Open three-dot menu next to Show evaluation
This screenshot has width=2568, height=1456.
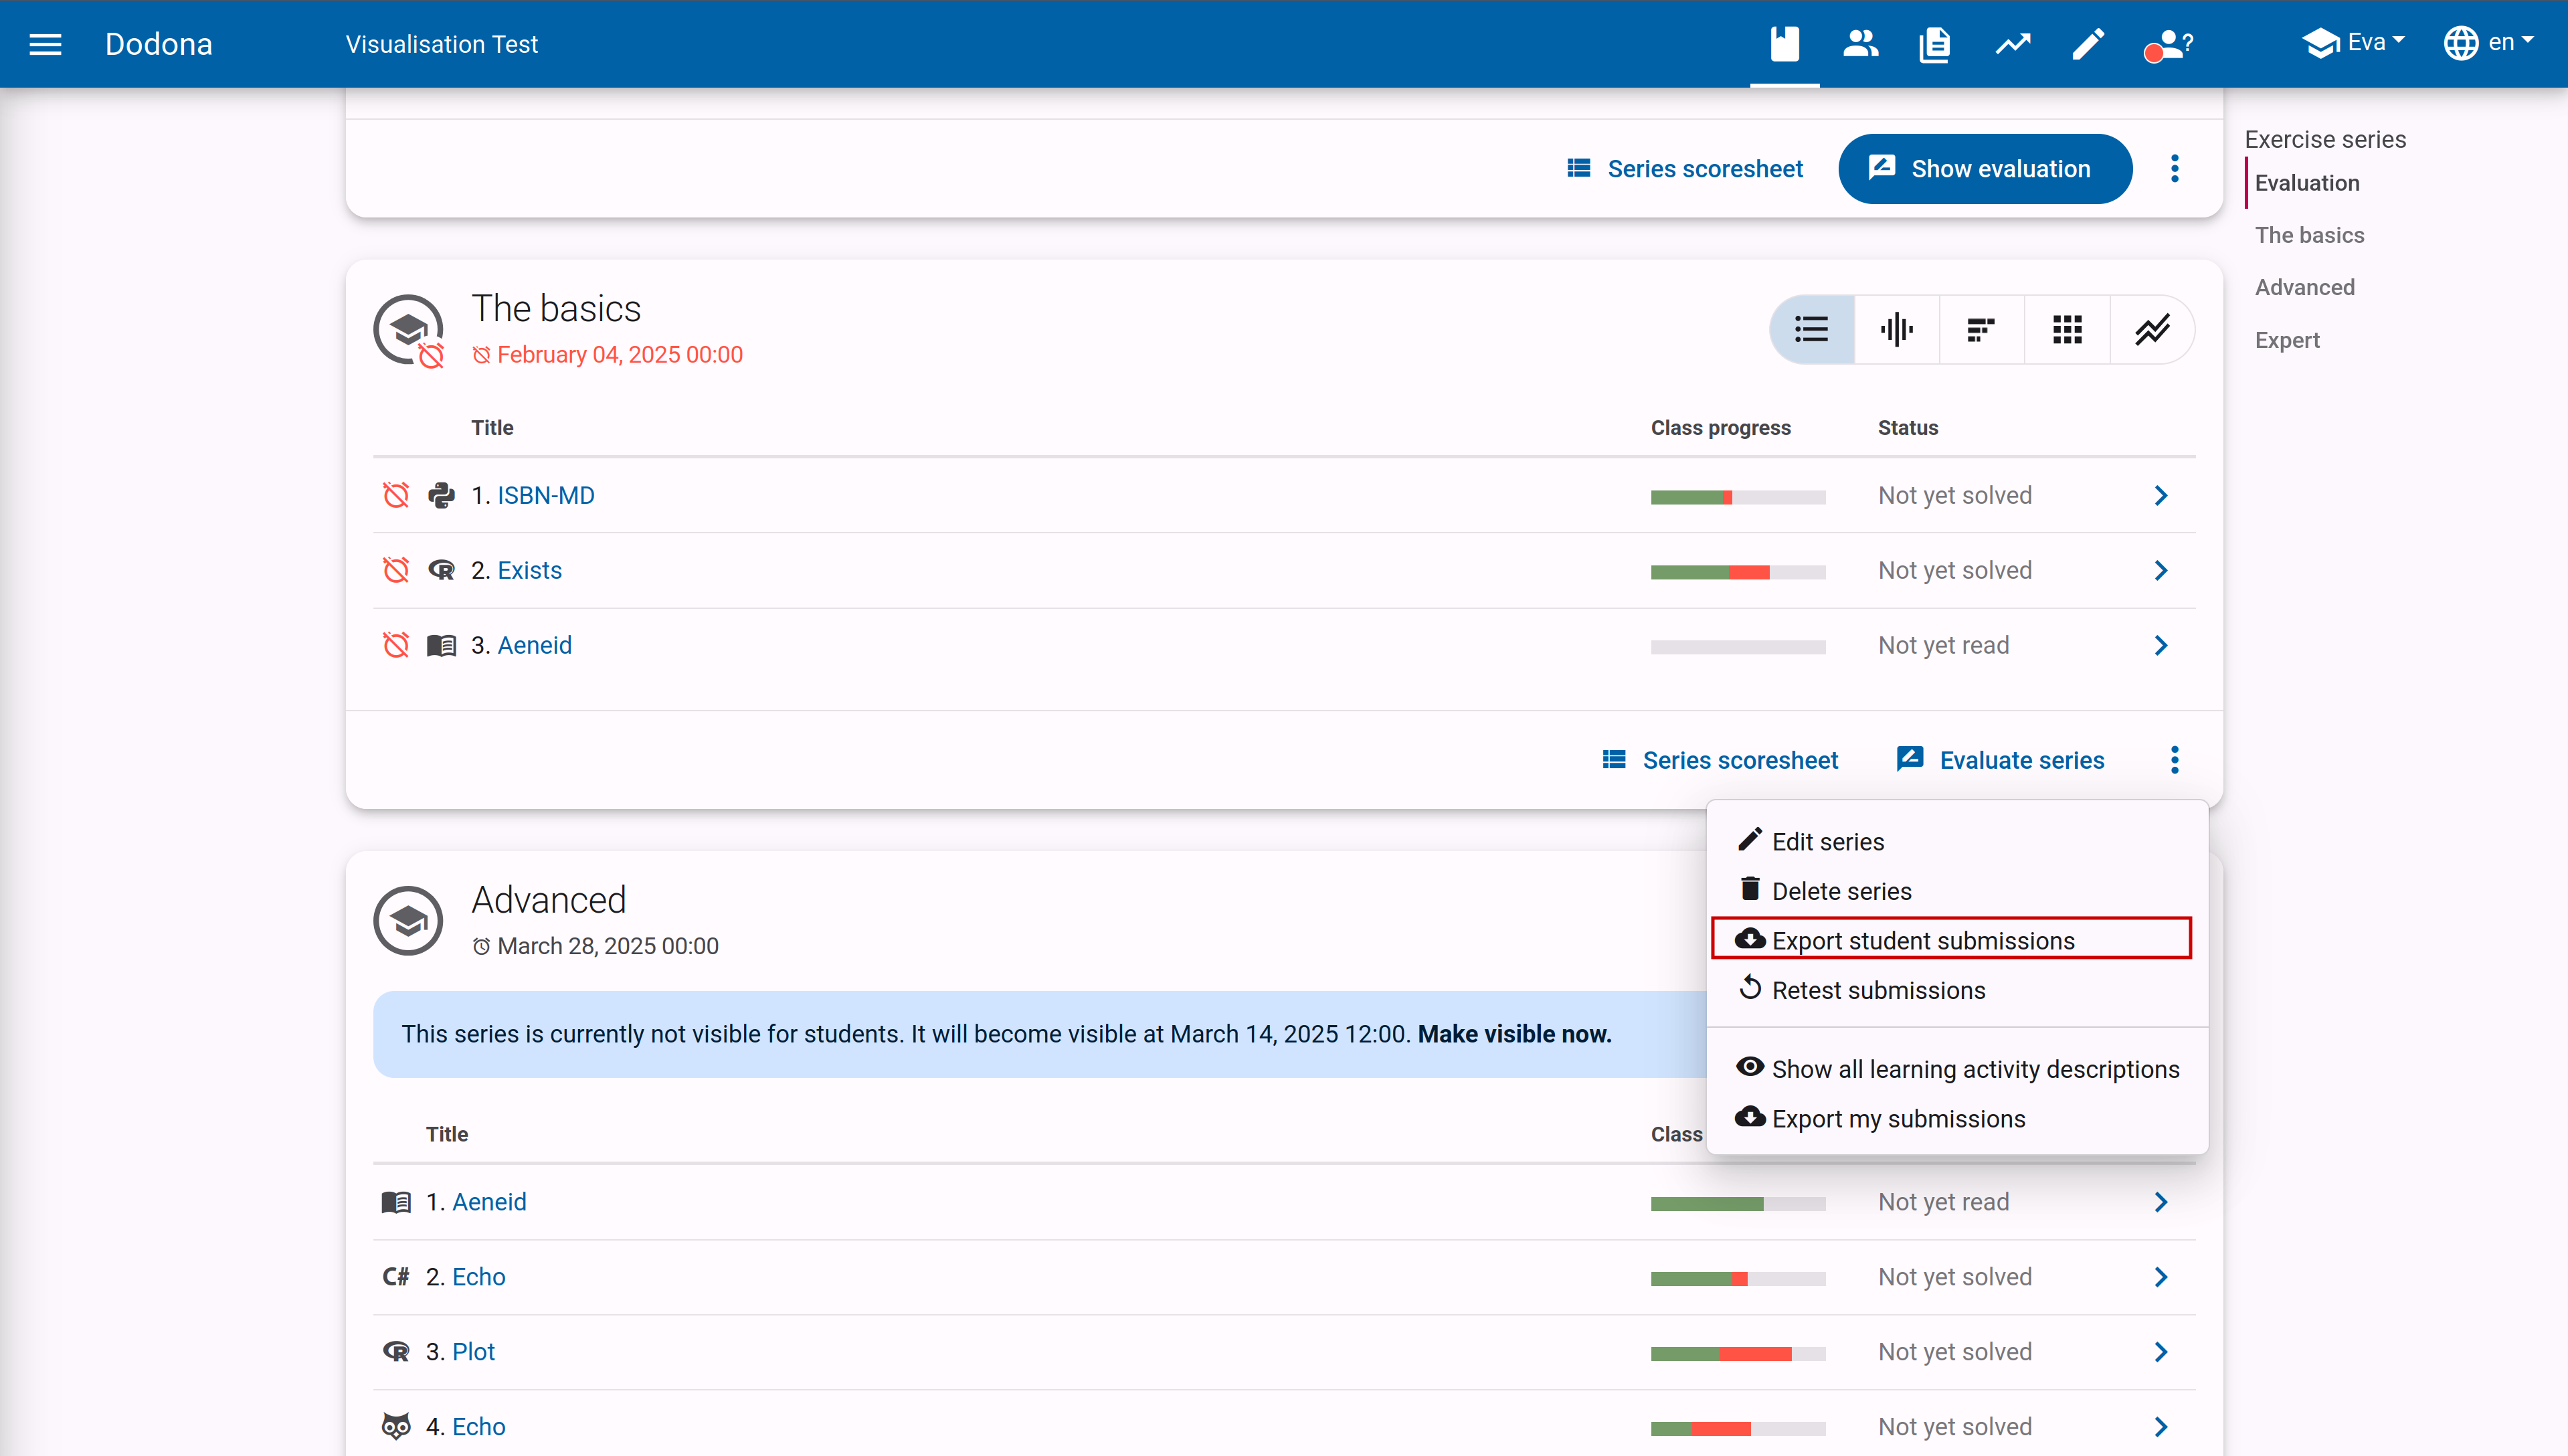point(2174,168)
